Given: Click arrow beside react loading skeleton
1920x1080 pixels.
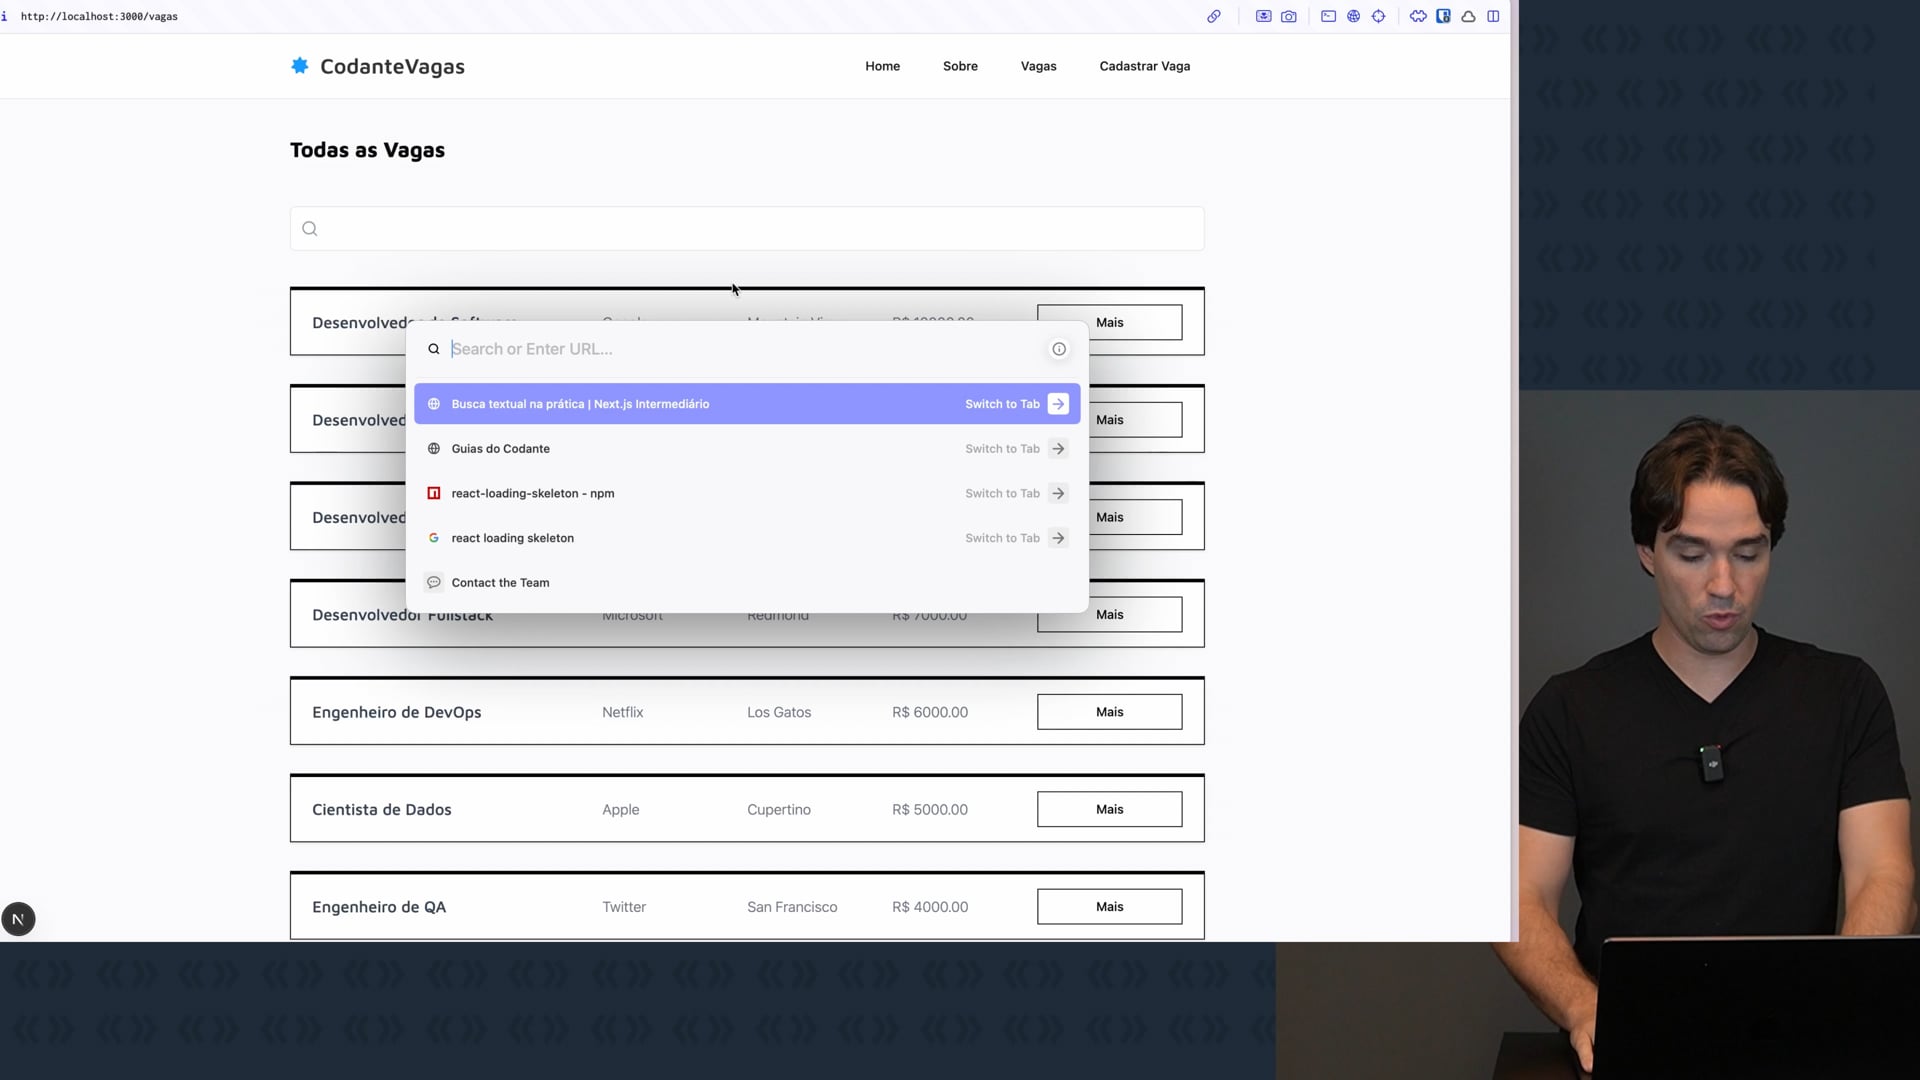Looking at the screenshot, I should coord(1058,538).
